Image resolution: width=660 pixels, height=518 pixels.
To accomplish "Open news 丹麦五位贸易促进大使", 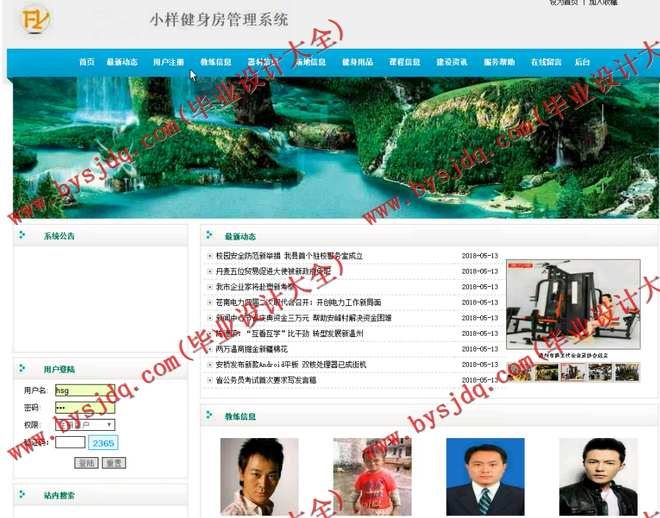I will 273,271.
